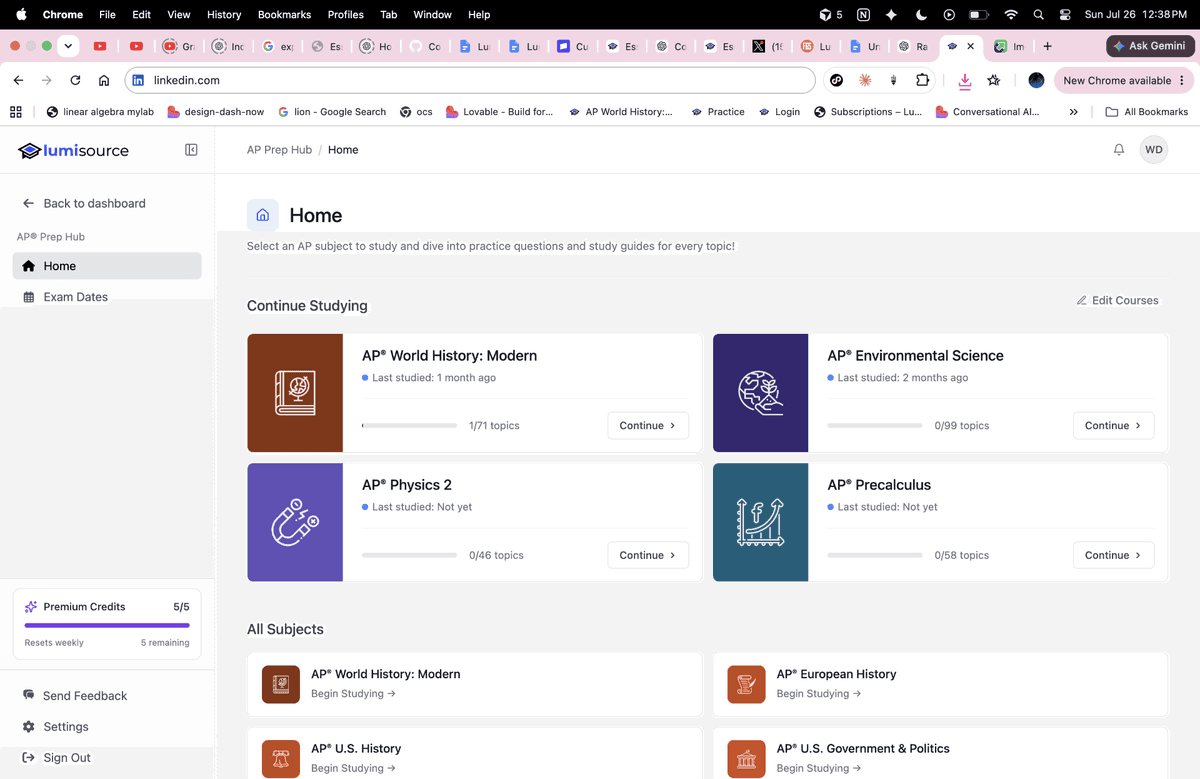Click the home icon beside the Home heading
Image resolution: width=1200 pixels, height=779 pixels.
(263, 215)
